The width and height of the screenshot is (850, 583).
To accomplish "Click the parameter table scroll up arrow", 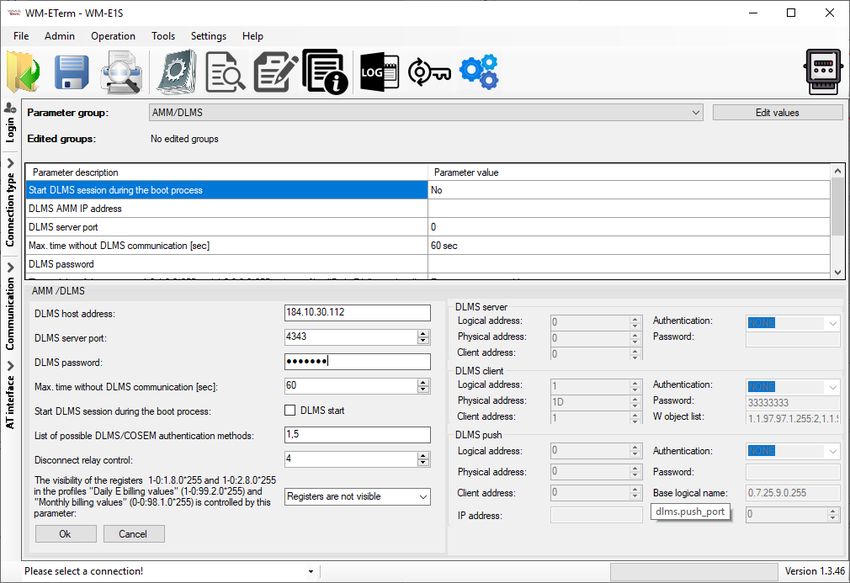I will (838, 171).
